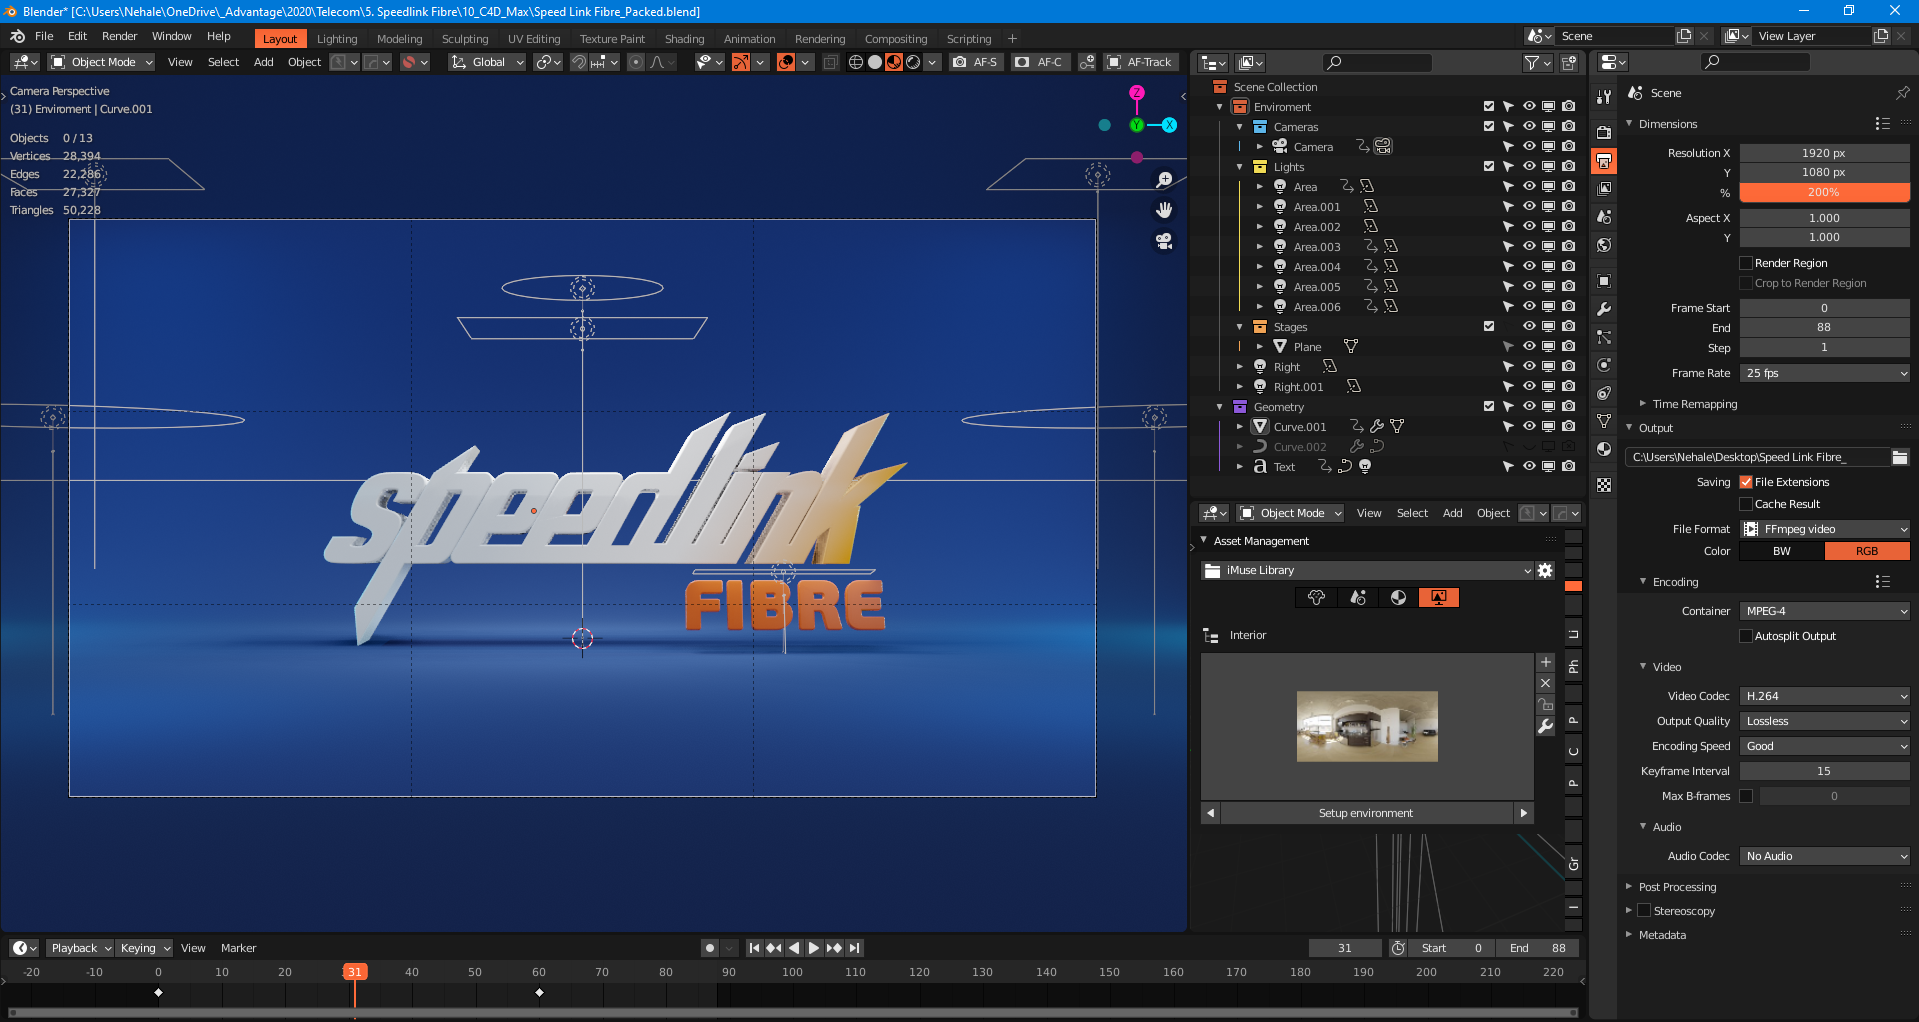Pin the Scene properties panel
The height and width of the screenshot is (1022, 1919).
pos(1902,93)
